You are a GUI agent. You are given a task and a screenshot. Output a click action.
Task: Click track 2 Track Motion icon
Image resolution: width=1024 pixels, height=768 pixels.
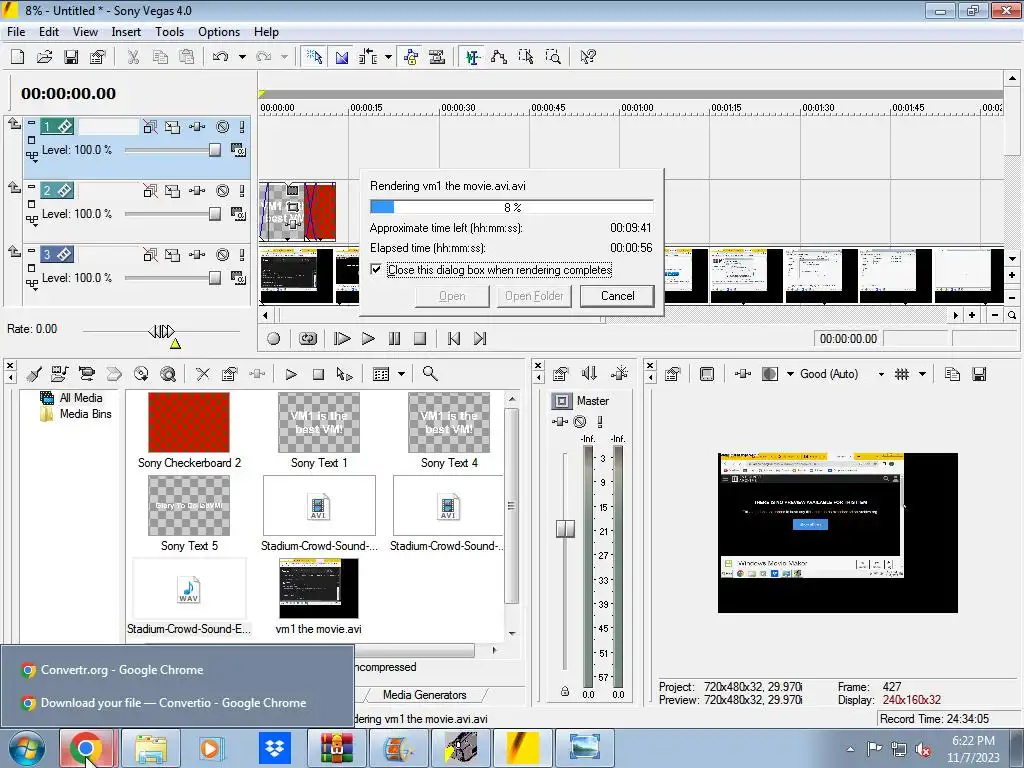pos(172,191)
